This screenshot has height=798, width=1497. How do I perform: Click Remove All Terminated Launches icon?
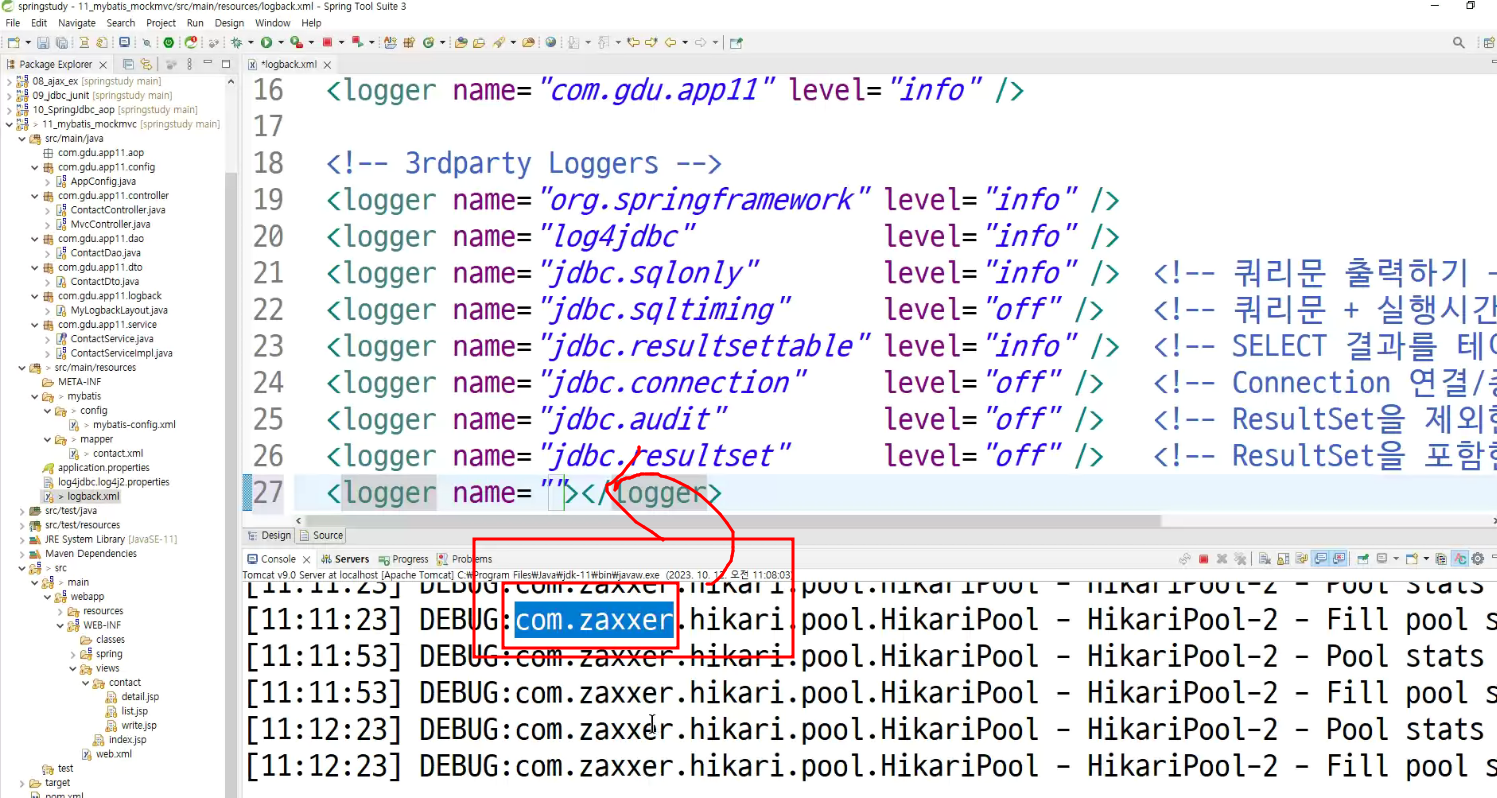click(x=1240, y=559)
